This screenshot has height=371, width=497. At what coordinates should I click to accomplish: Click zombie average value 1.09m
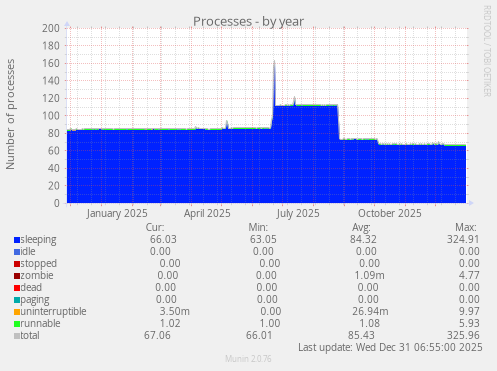pos(369,275)
